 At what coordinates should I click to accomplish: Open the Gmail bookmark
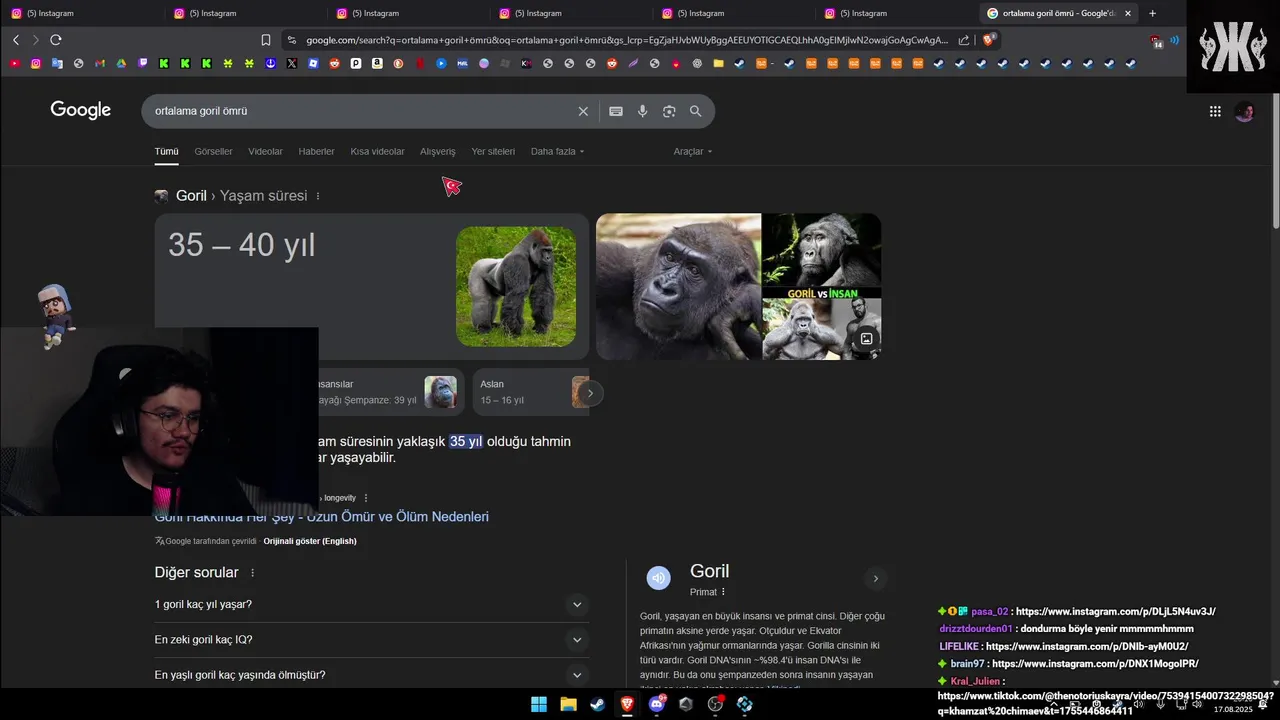[x=100, y=63]
